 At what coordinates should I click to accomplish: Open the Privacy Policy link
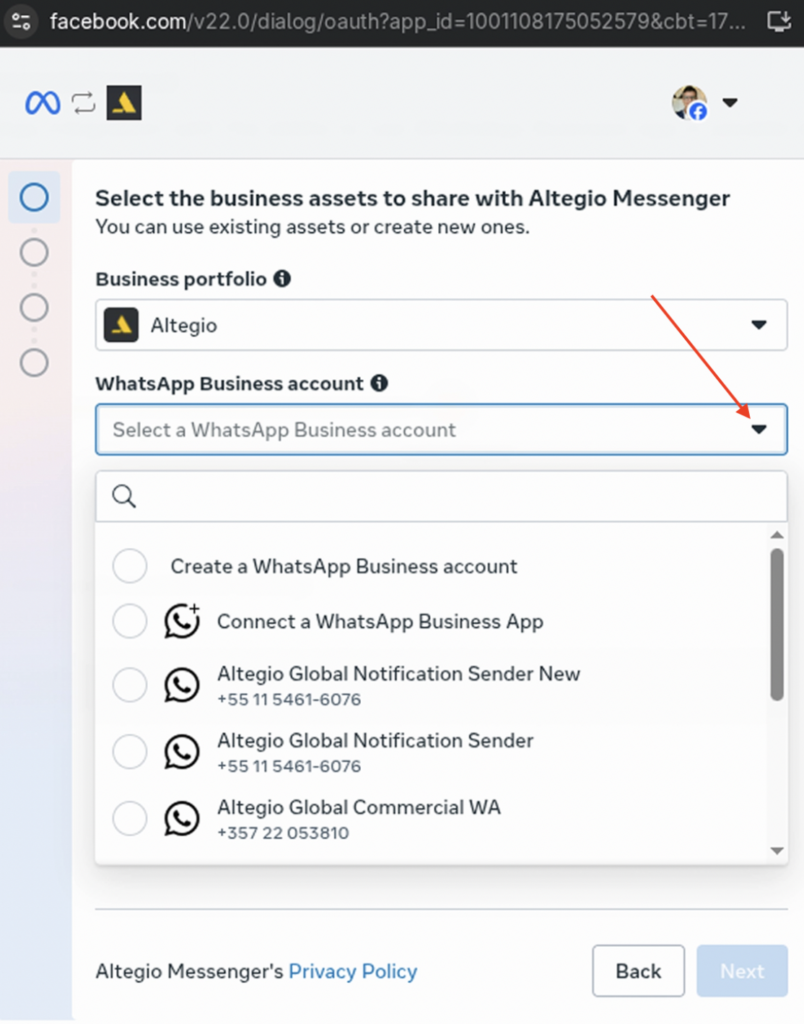[x=352, y=971]
